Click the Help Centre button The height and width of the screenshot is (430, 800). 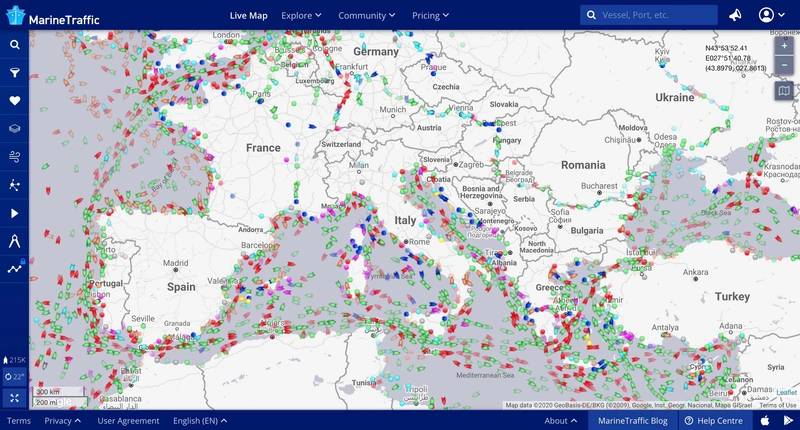(x=716, y=421)
